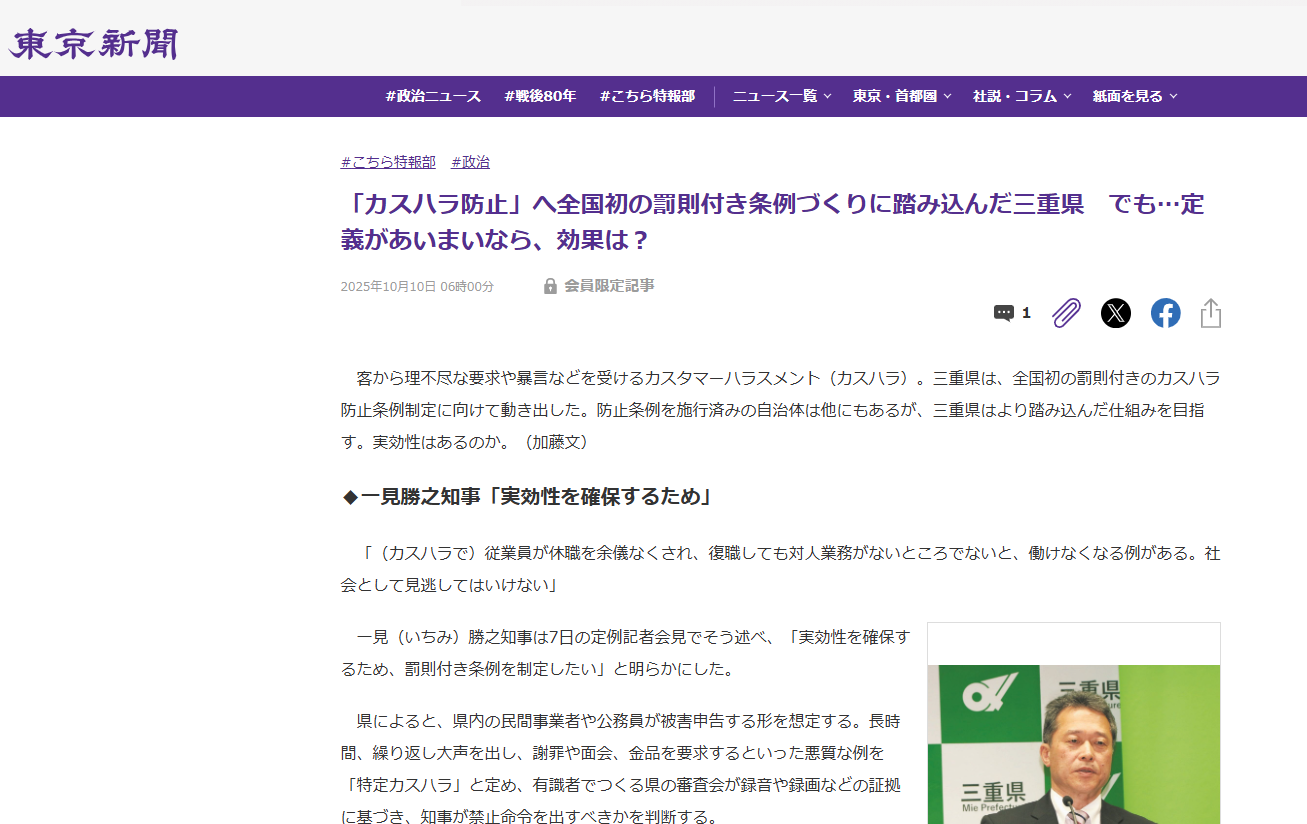Expand the 東京・首都圏 dropdown menu
This screenshot has width=1307, height=824.
point(901,96)
